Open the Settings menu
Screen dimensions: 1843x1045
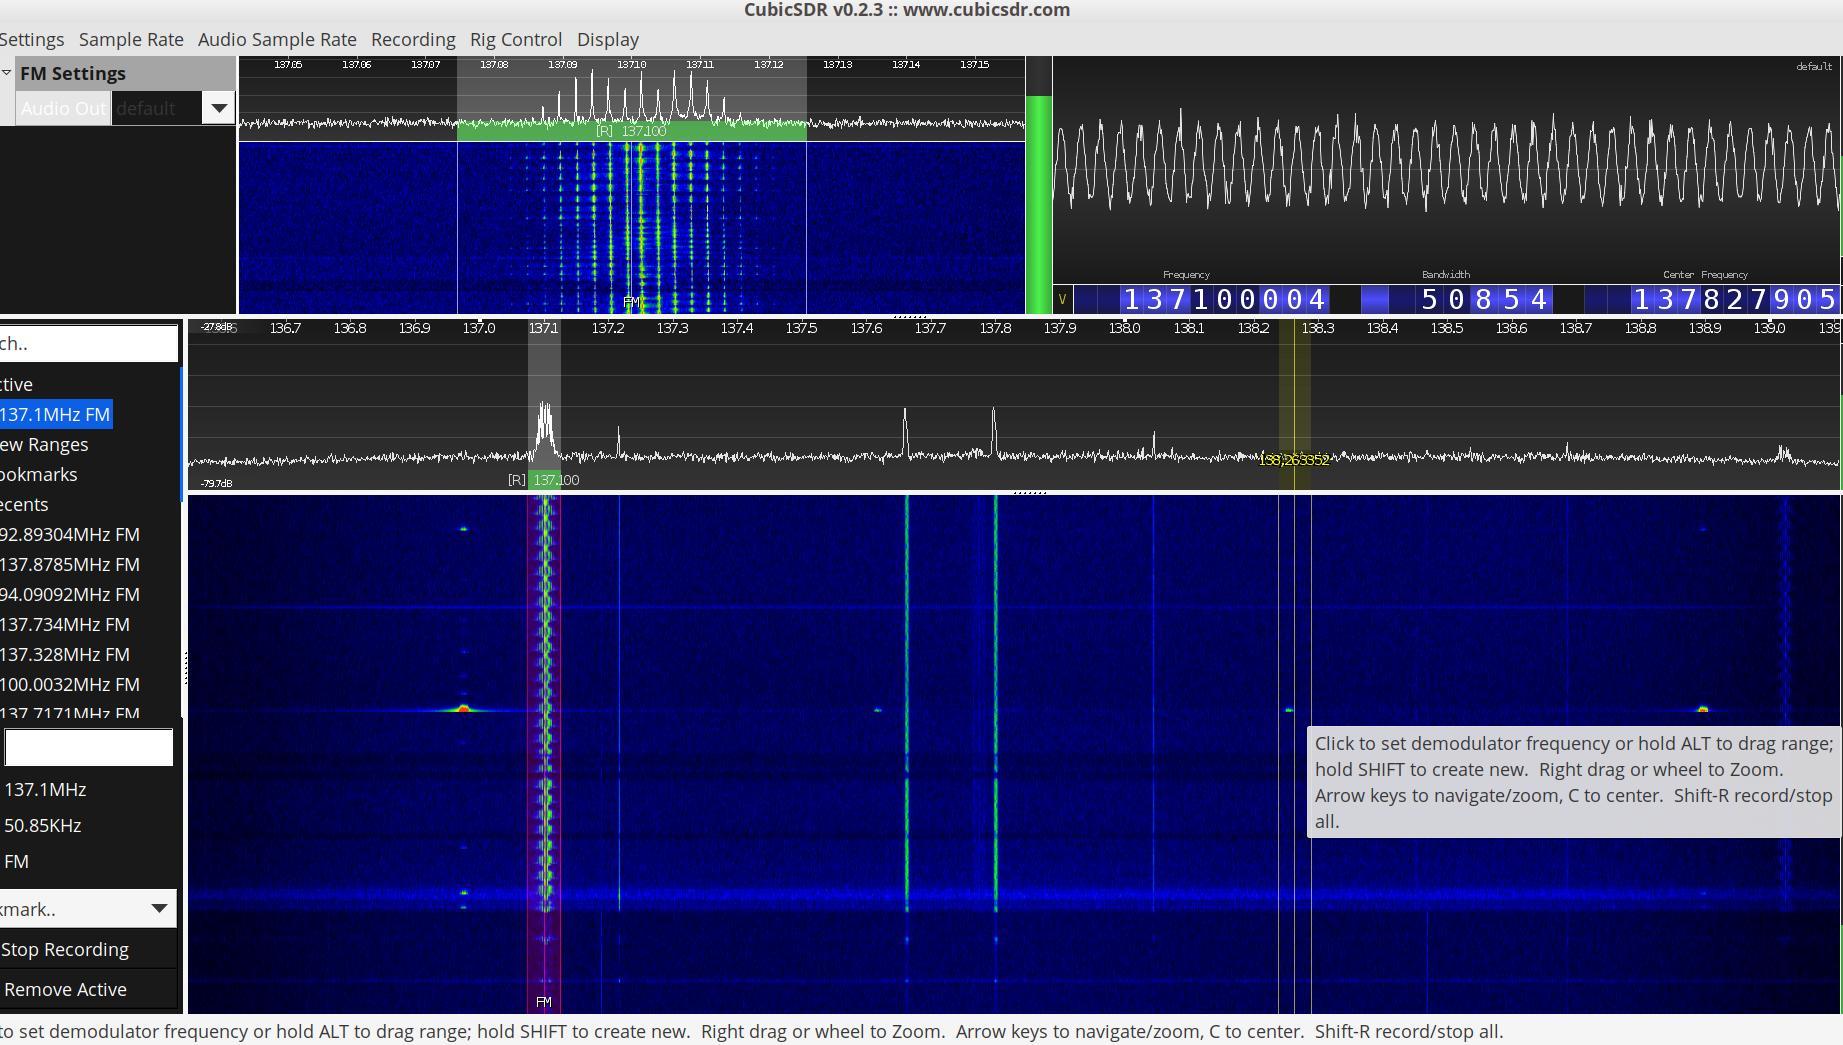point(32,39)
